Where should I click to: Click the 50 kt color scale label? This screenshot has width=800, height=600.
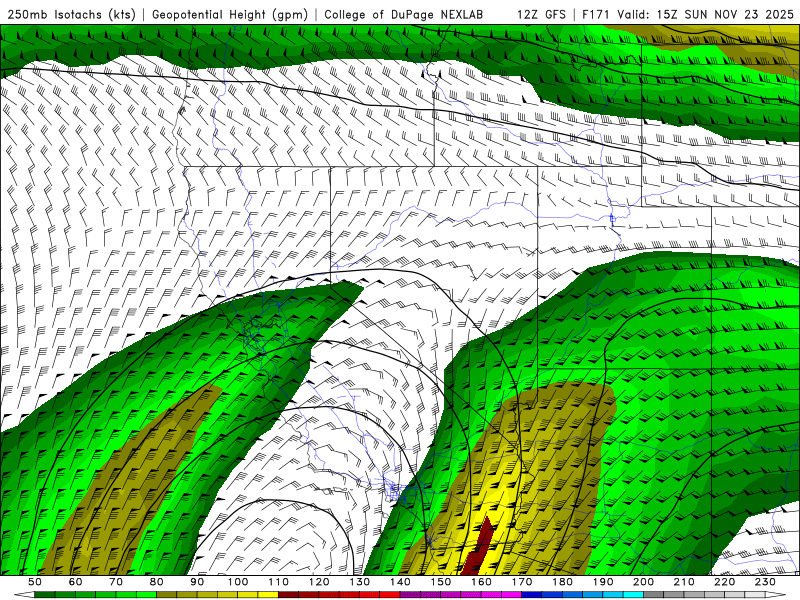(35, 582)
